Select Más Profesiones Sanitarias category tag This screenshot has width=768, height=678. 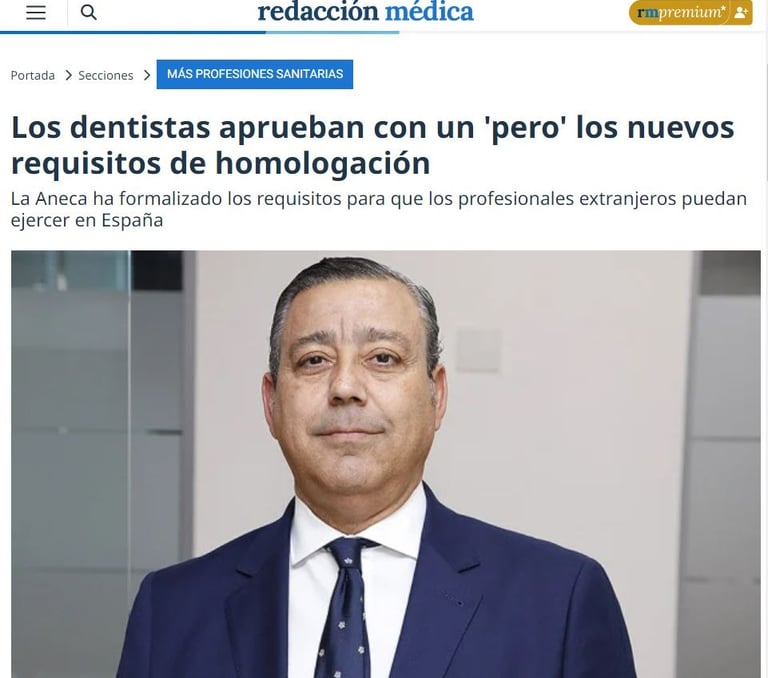click(x=255, y=74)
